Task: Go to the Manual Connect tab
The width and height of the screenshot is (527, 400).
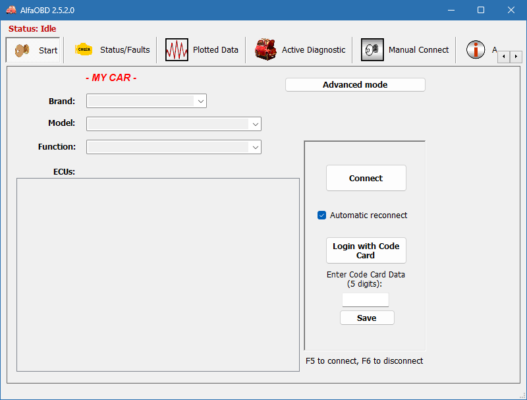Action: [405, 50]
